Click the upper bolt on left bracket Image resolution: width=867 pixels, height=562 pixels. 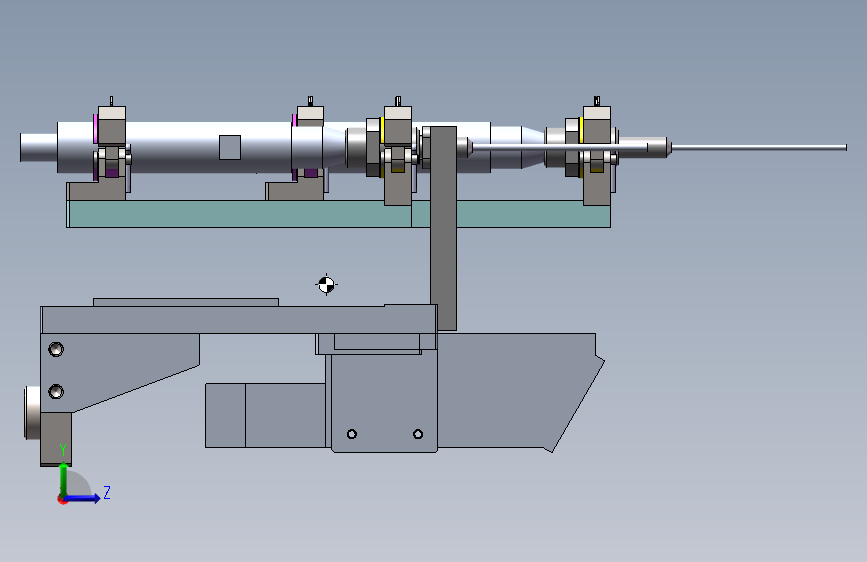pyautogui.click(x=56, y=349)
